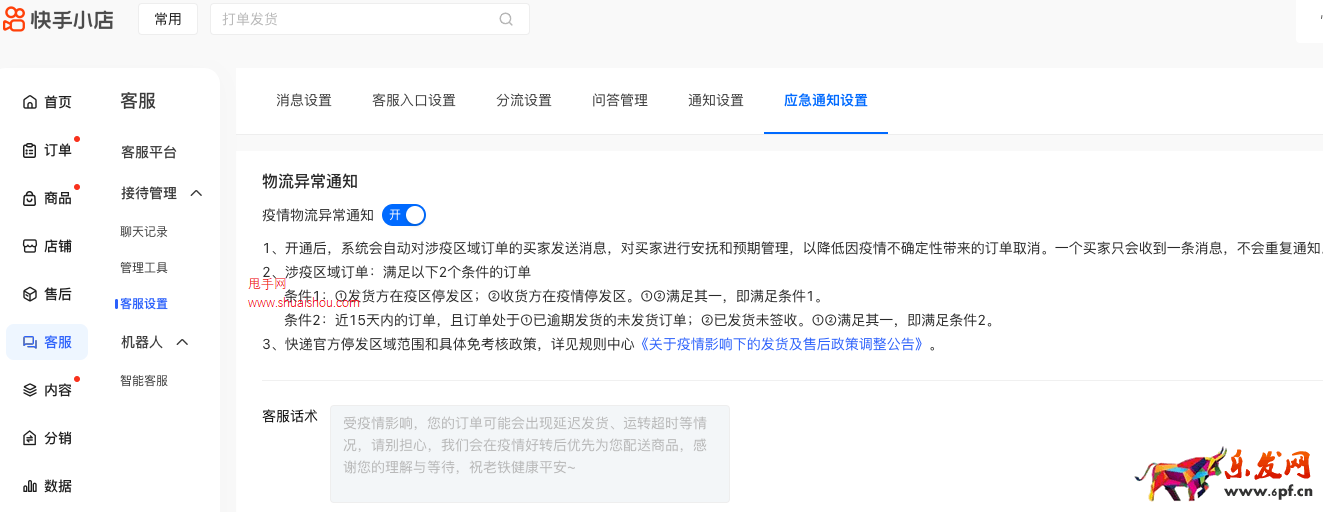1323x512 pixels.
Task: Click the 数据 bar chart icon
Action: [30, 486]
